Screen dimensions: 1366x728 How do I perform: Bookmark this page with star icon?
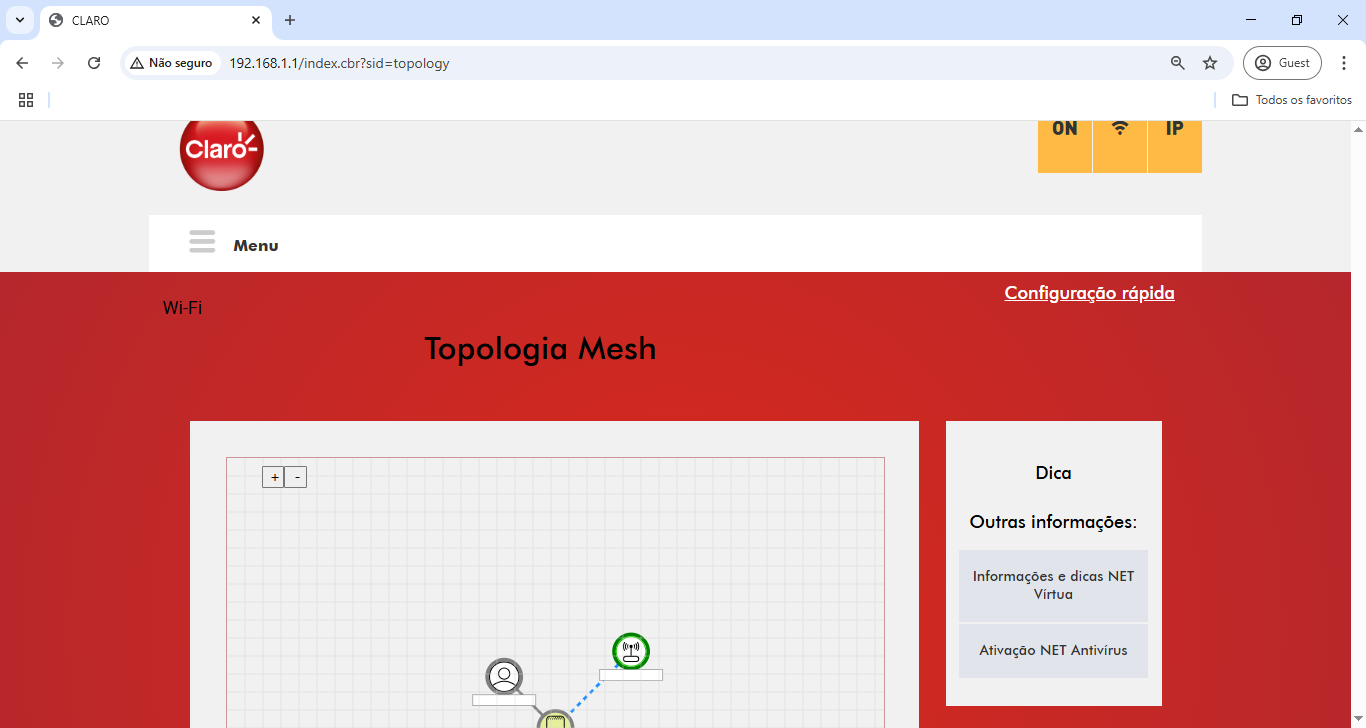point(1210,63)
